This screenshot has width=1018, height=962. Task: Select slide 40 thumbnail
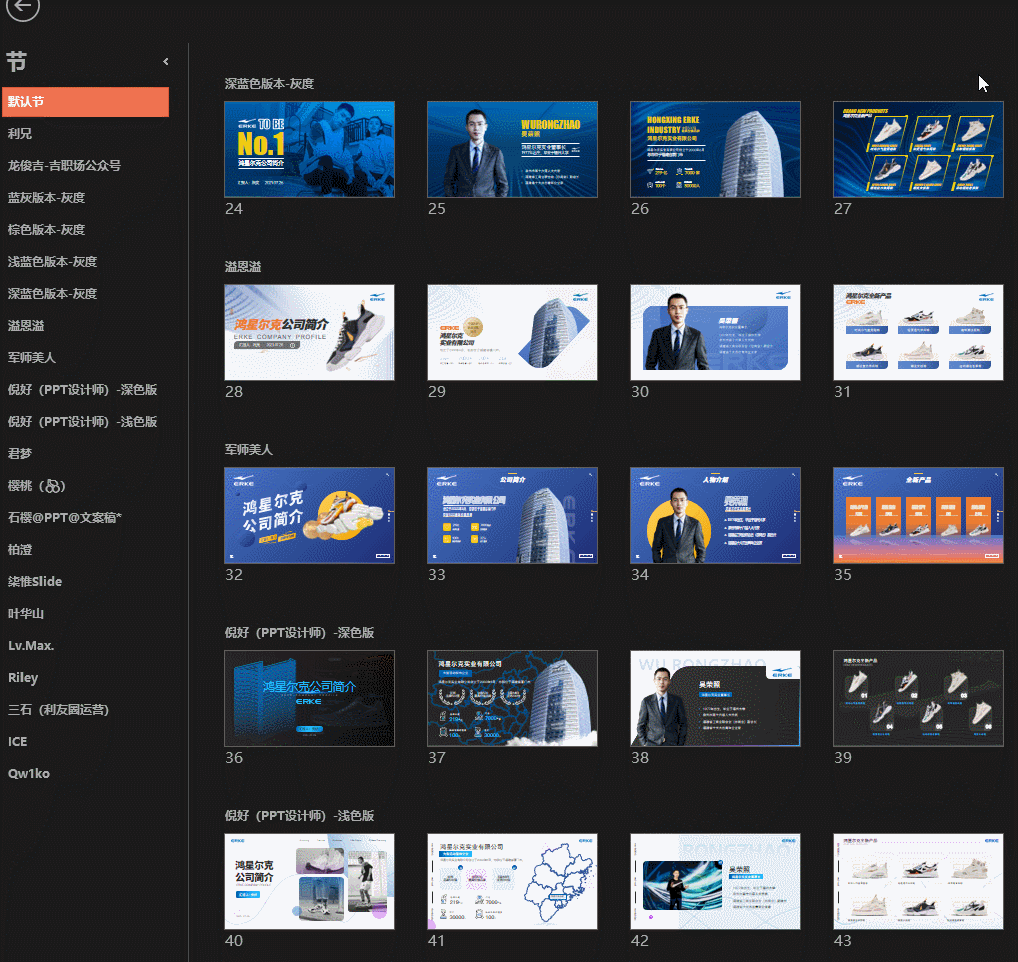pos(309,882)
